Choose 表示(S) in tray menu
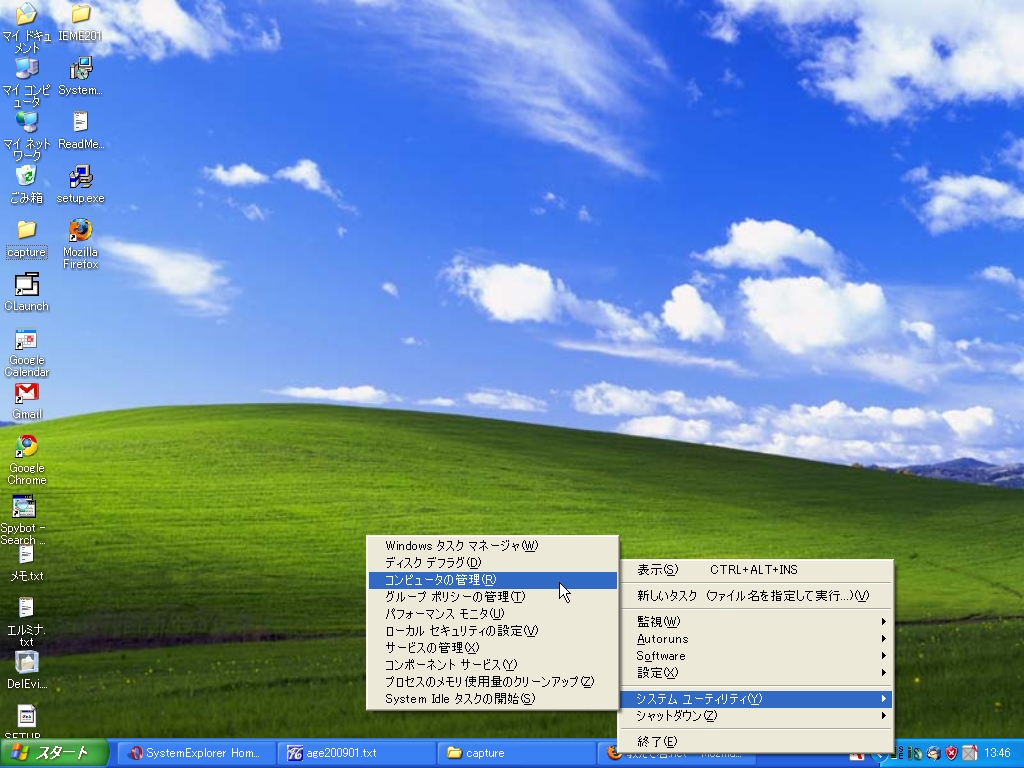The width and height of the screenshot is (1024, 768). 756,570
